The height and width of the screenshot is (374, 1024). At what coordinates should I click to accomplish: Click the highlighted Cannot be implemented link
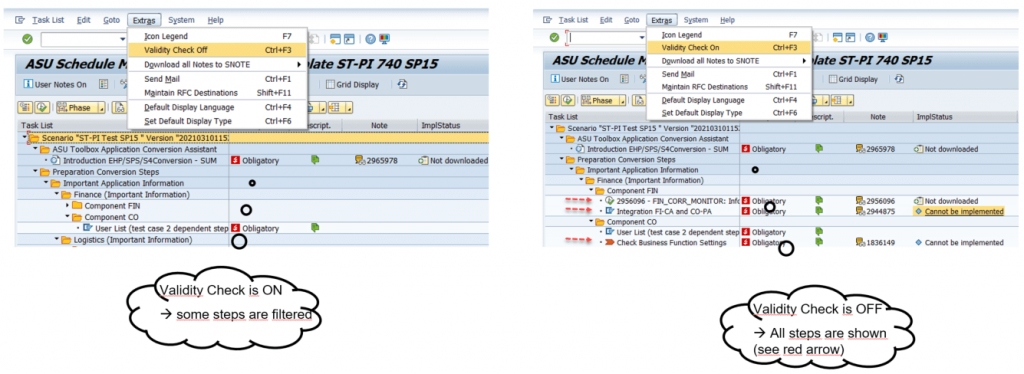(964, 211)
